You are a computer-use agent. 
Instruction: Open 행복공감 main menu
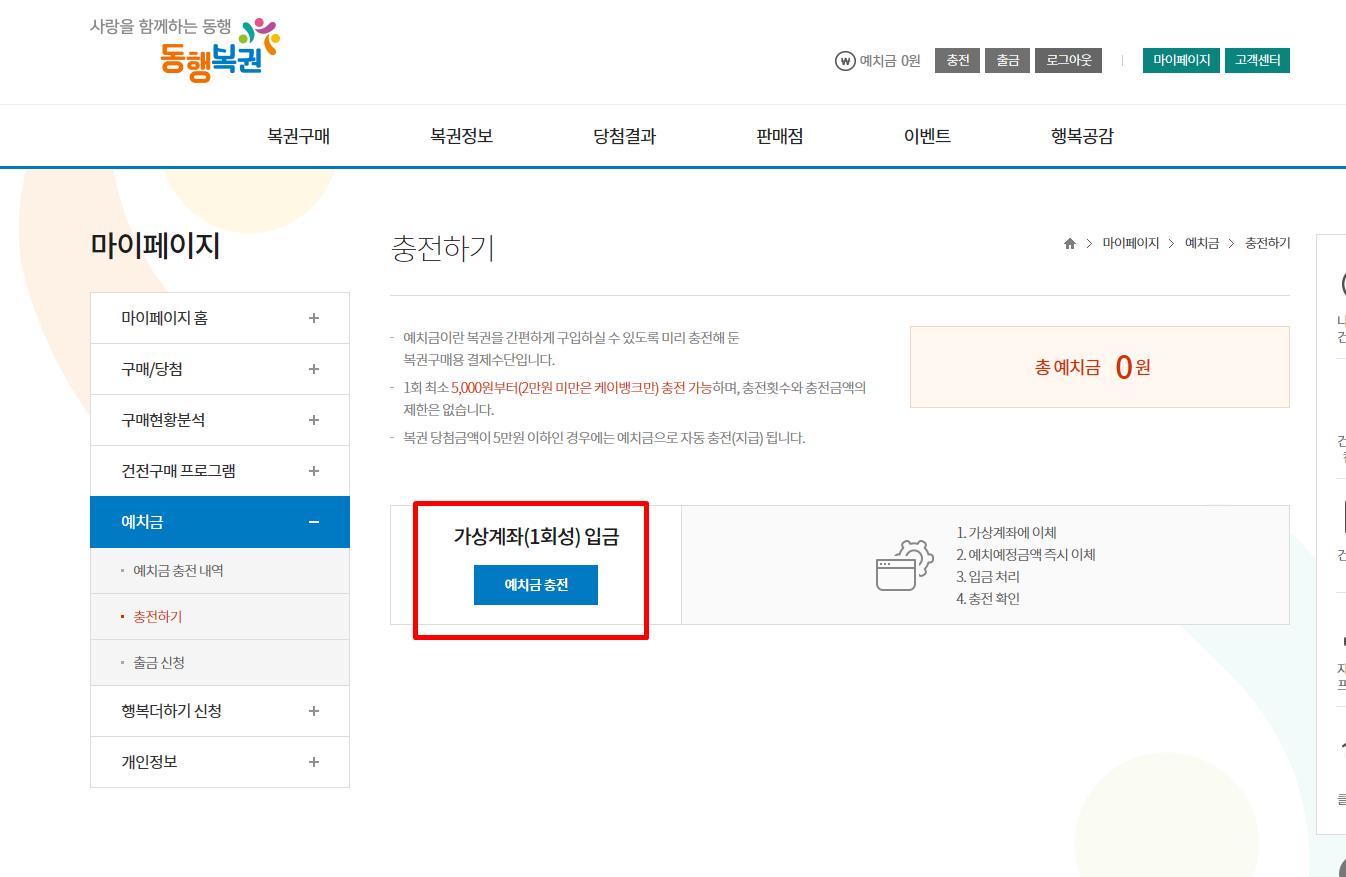point(1082,137)
